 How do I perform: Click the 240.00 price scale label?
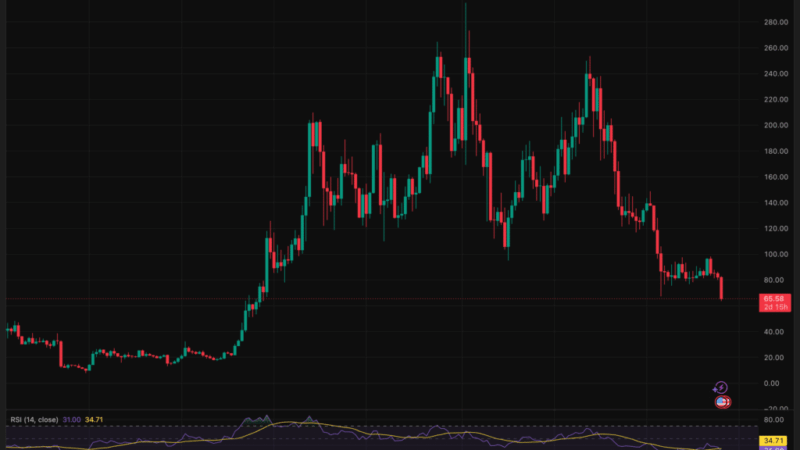point(776,73)
